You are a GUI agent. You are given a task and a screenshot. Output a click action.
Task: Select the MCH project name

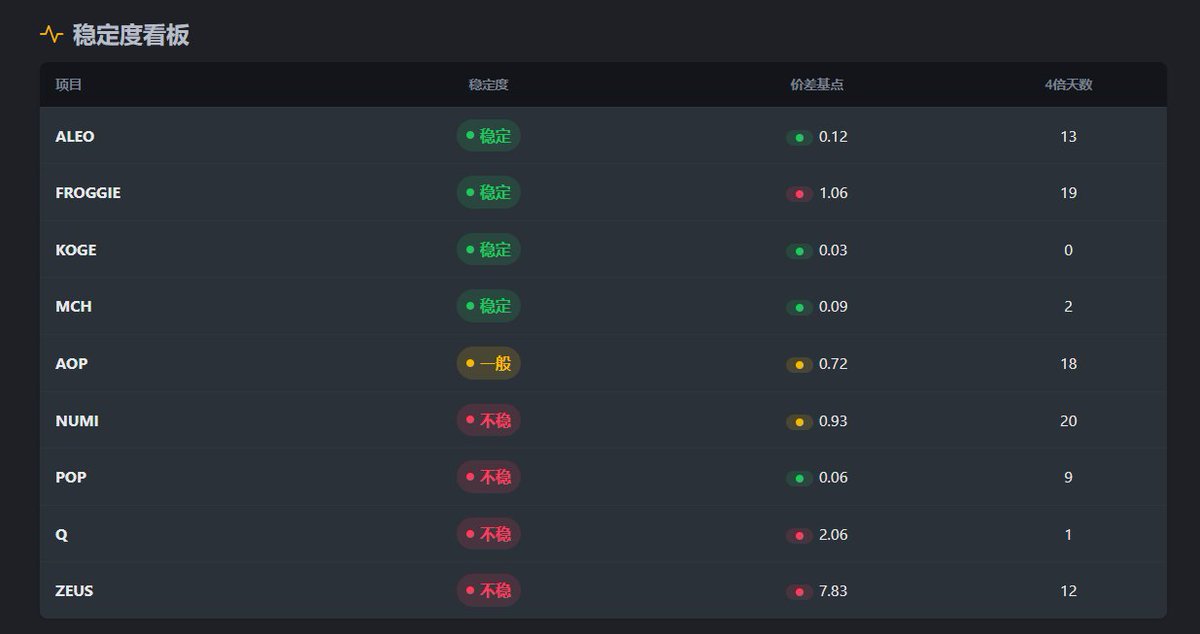point(73,307)
